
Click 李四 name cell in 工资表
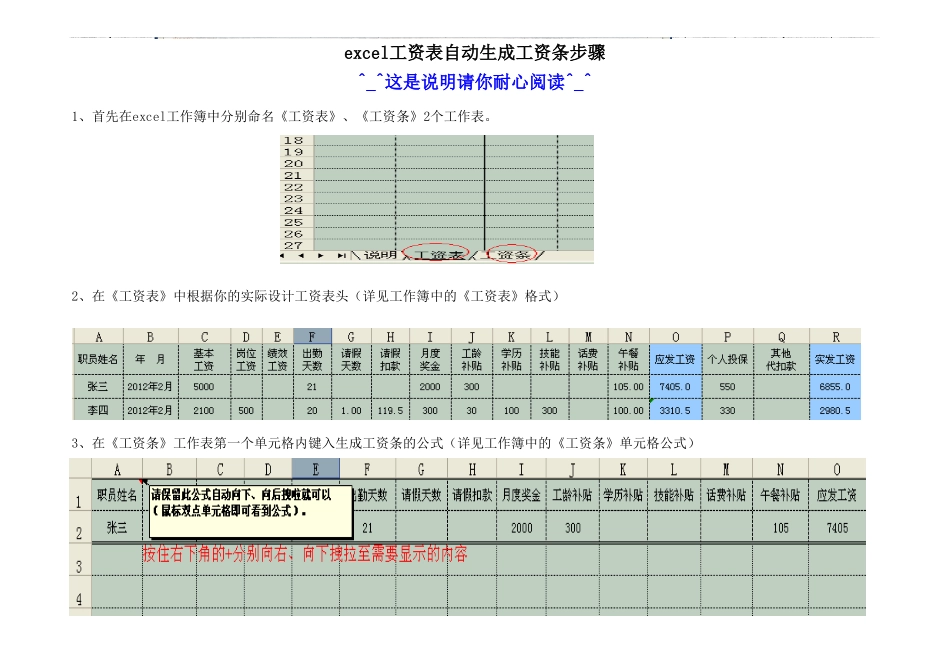click(98, 409)
